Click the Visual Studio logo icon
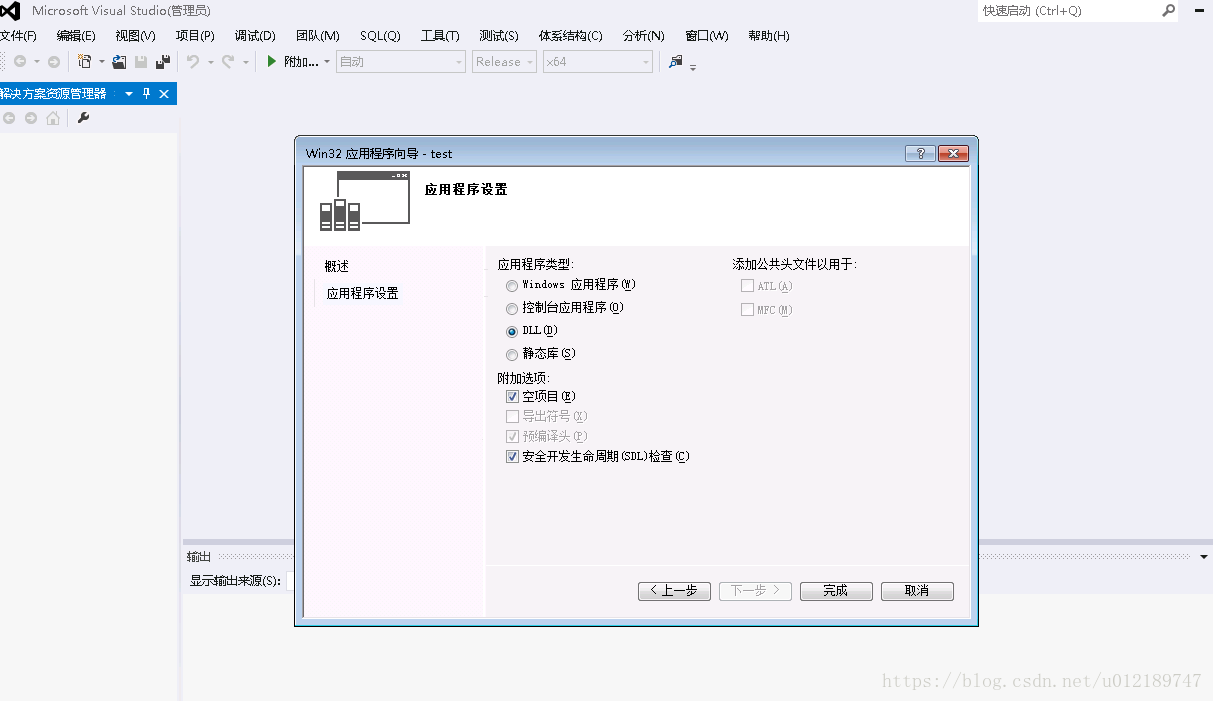The width and height of the screenshot is (1213, 701). 9,11
